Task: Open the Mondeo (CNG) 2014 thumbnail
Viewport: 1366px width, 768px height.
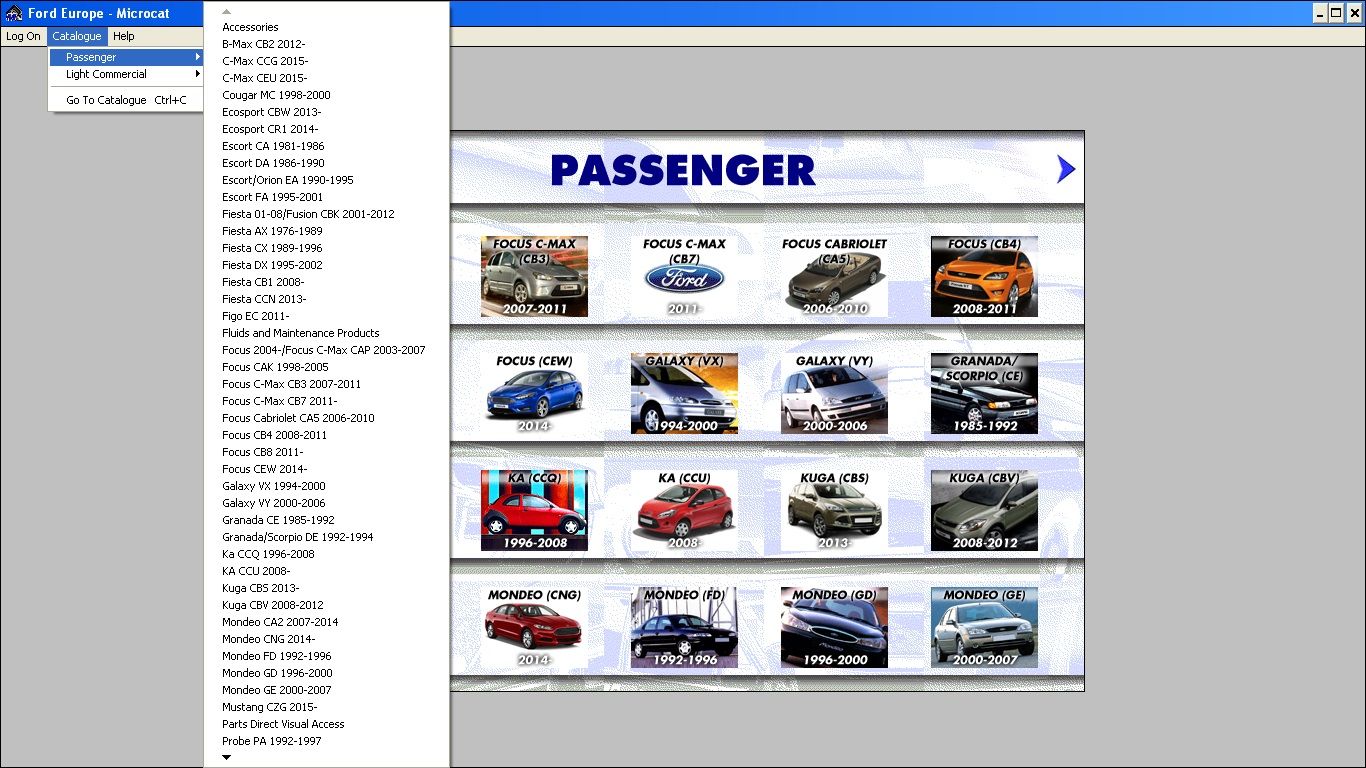Action: 534,627
